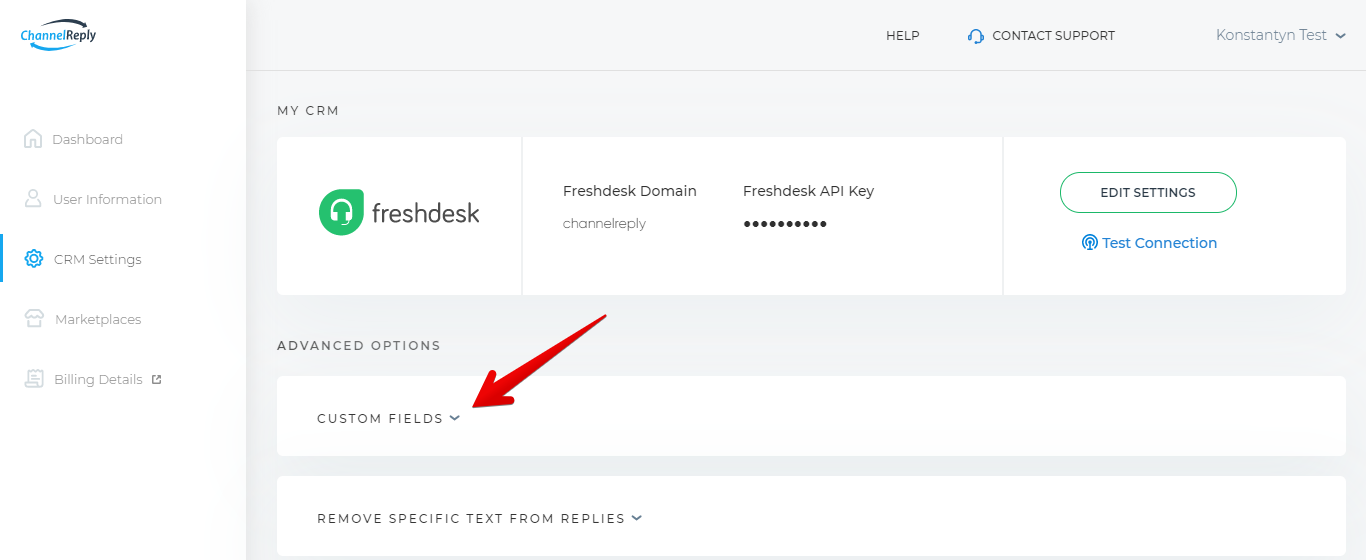Click the Billing Details icon

34,379
